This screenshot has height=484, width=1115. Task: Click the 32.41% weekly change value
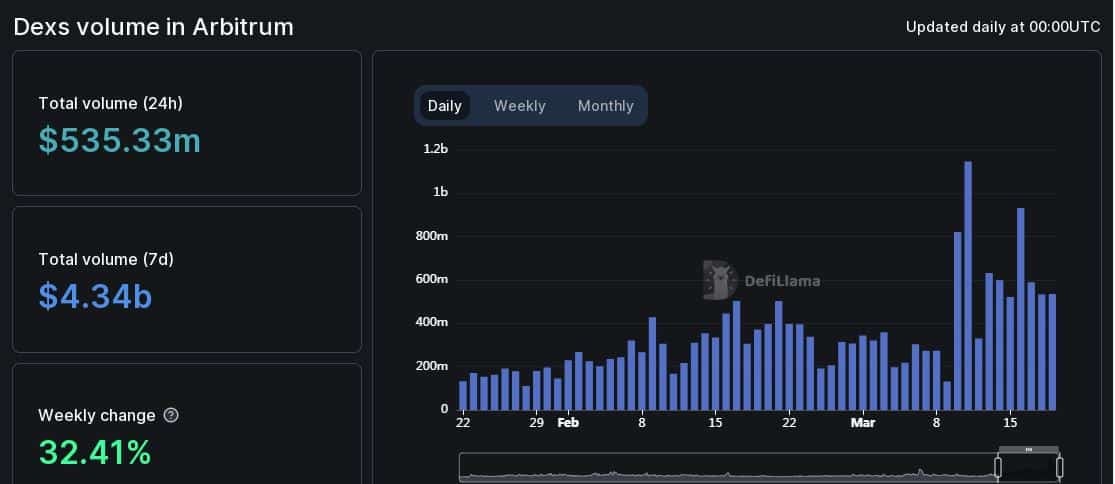click(95, 452)
